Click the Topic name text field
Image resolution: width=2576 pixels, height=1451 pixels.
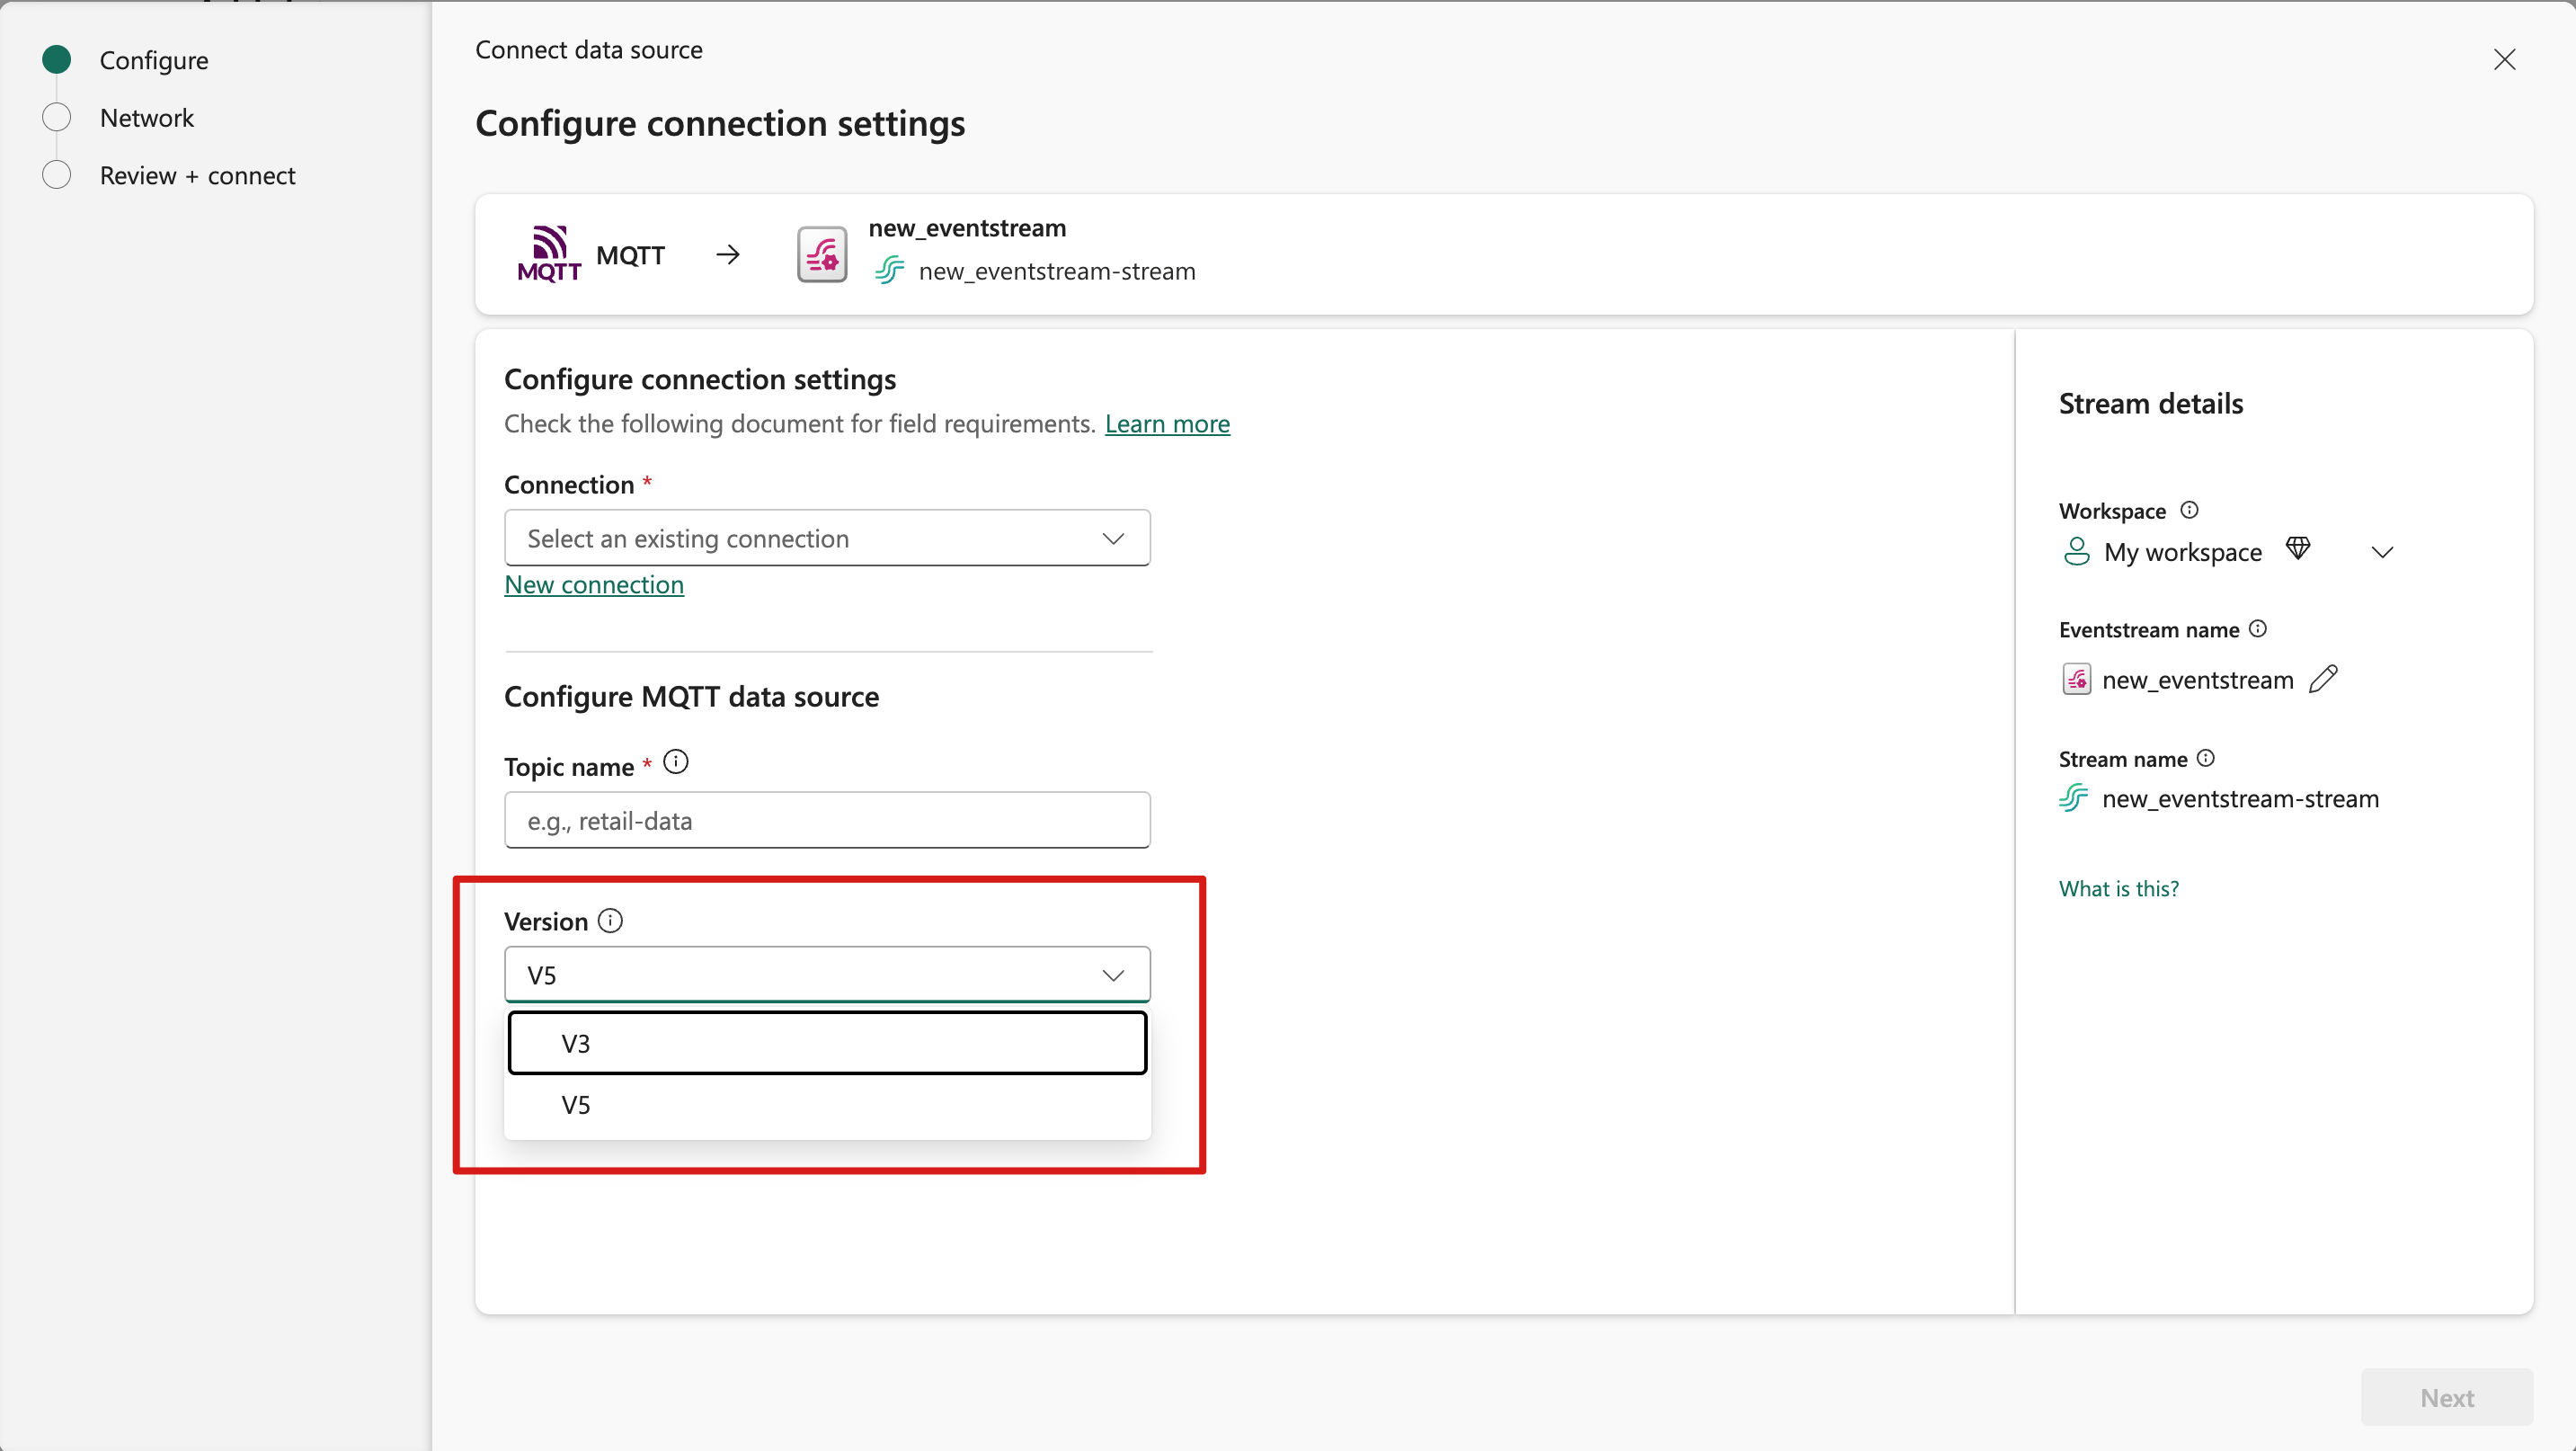pos(826,820)
